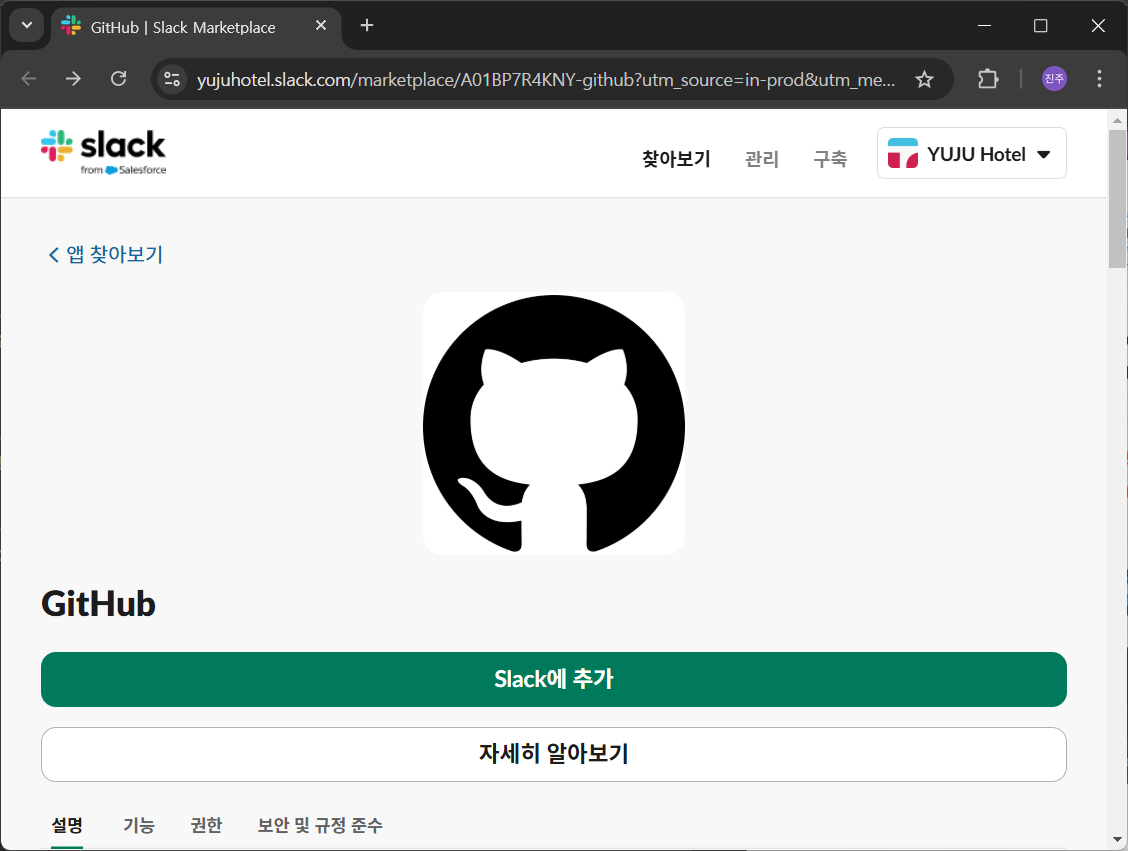The image size is (1128, 851).
Task: Click the 자세히 알아보기 button
Action: point(553,754)
